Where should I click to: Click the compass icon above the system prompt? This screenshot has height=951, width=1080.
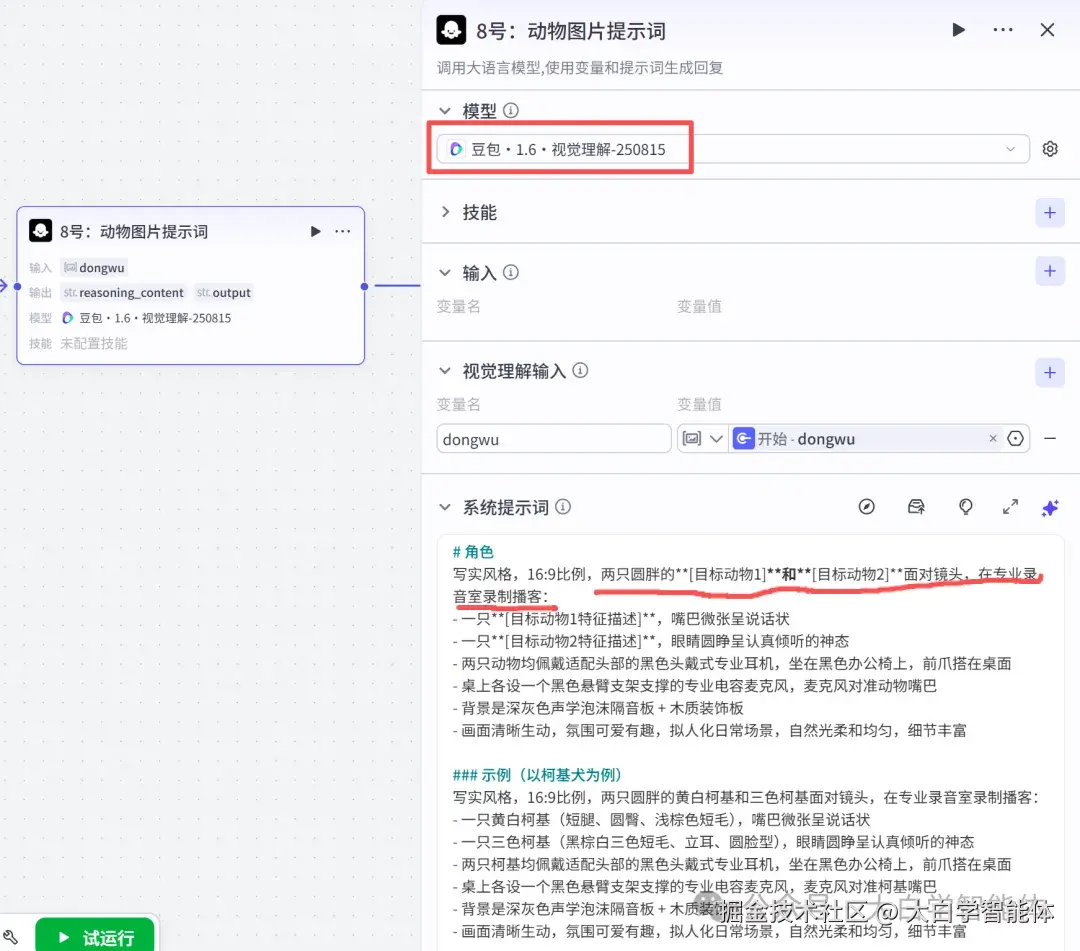(866, 507)
